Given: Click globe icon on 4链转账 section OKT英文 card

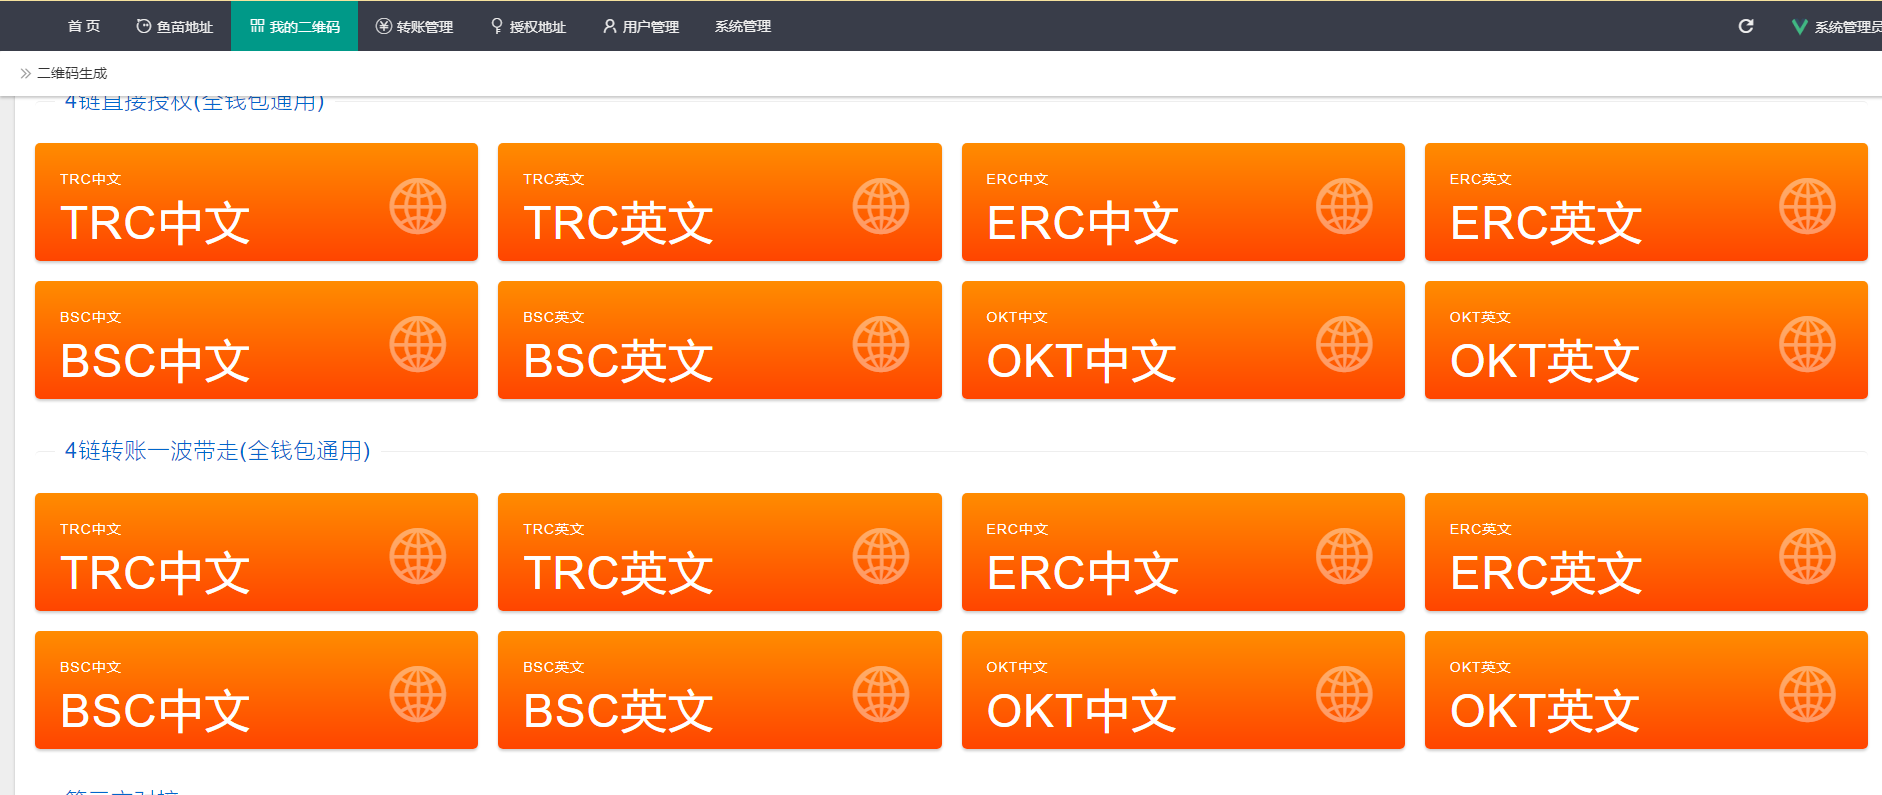Looking at the screenshot, I should (x=1806, y=694).
